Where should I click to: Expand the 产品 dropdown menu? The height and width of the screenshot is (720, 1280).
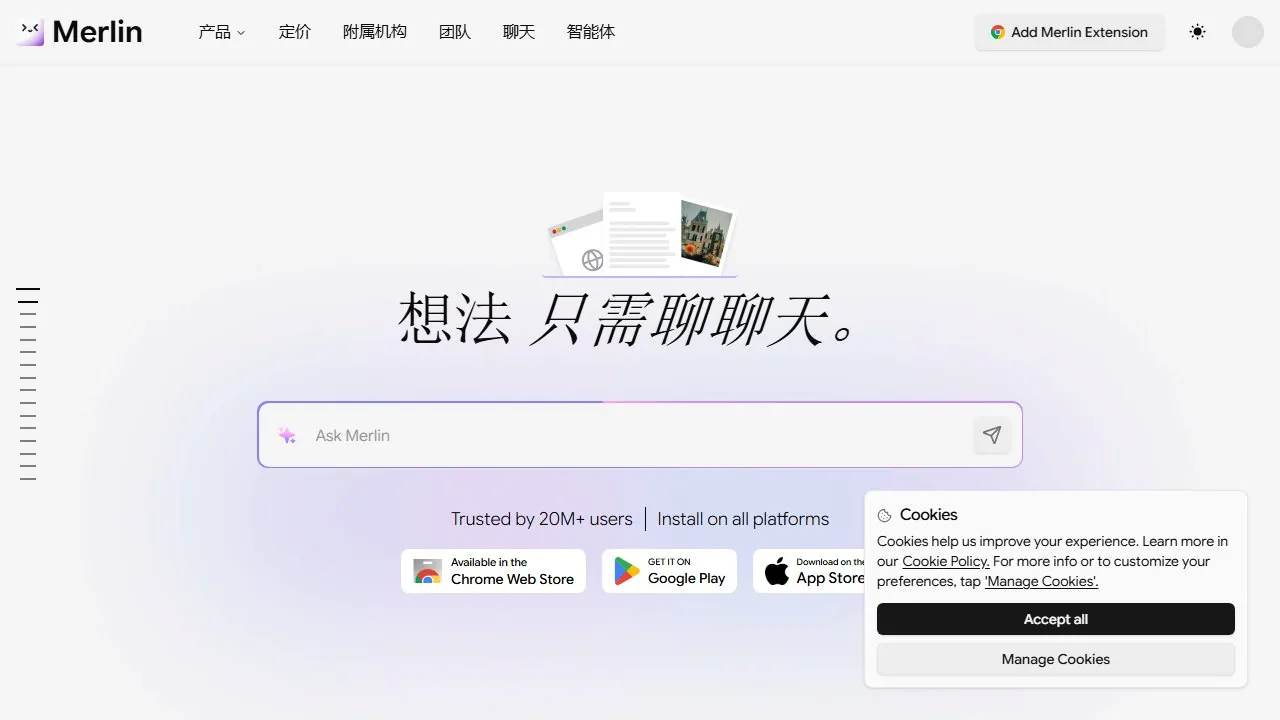[x=221, y=32]
